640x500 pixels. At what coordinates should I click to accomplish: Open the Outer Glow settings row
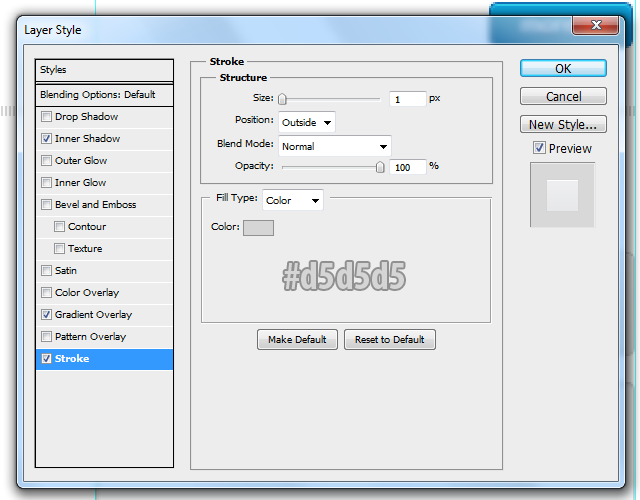(x=104, y=161)
